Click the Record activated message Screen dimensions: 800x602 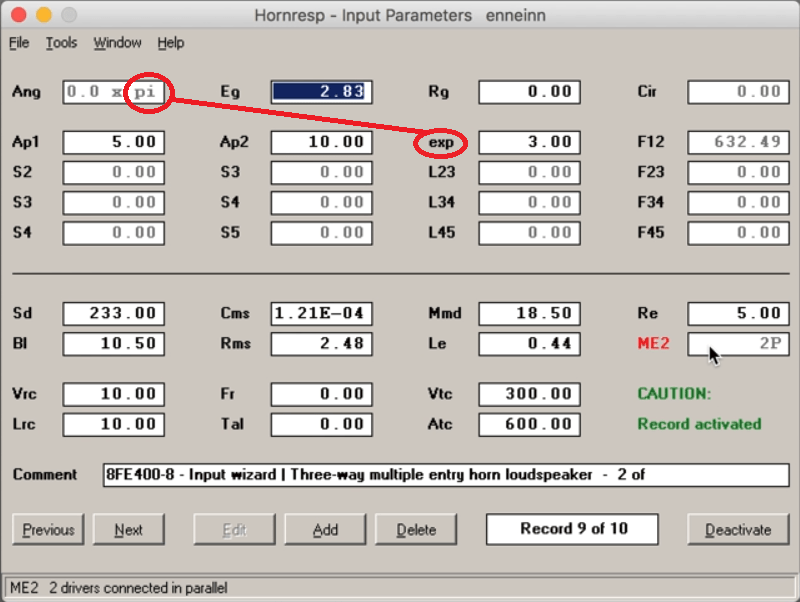[x=699, y=424]
